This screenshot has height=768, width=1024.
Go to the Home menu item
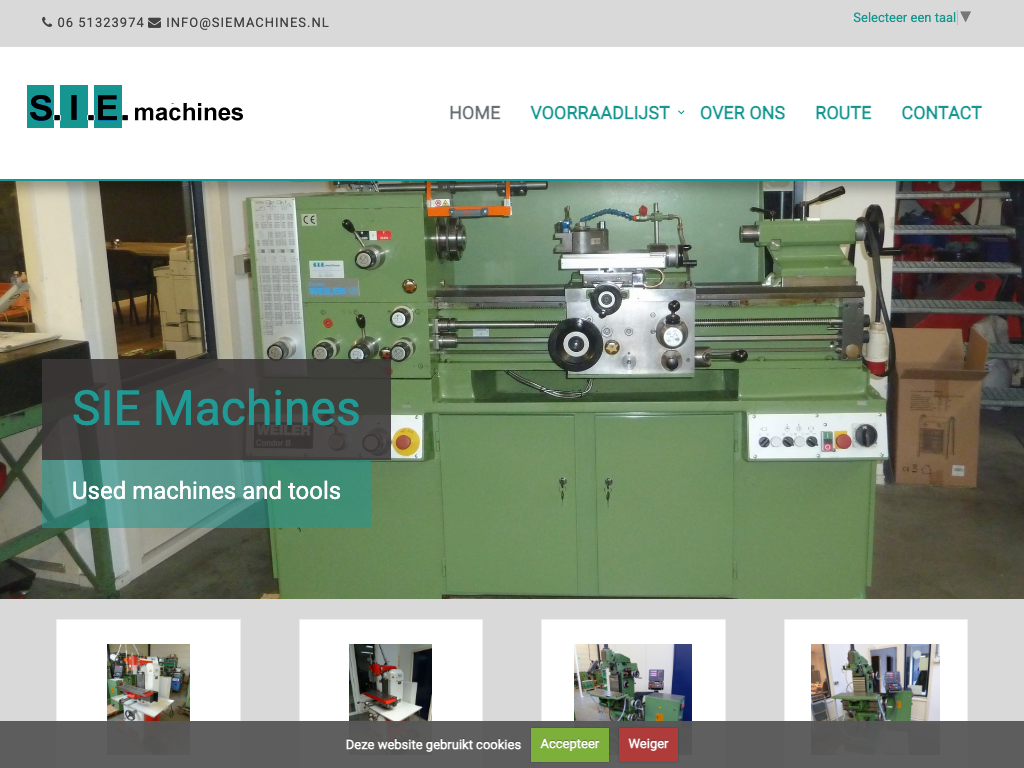coord(474,113)
